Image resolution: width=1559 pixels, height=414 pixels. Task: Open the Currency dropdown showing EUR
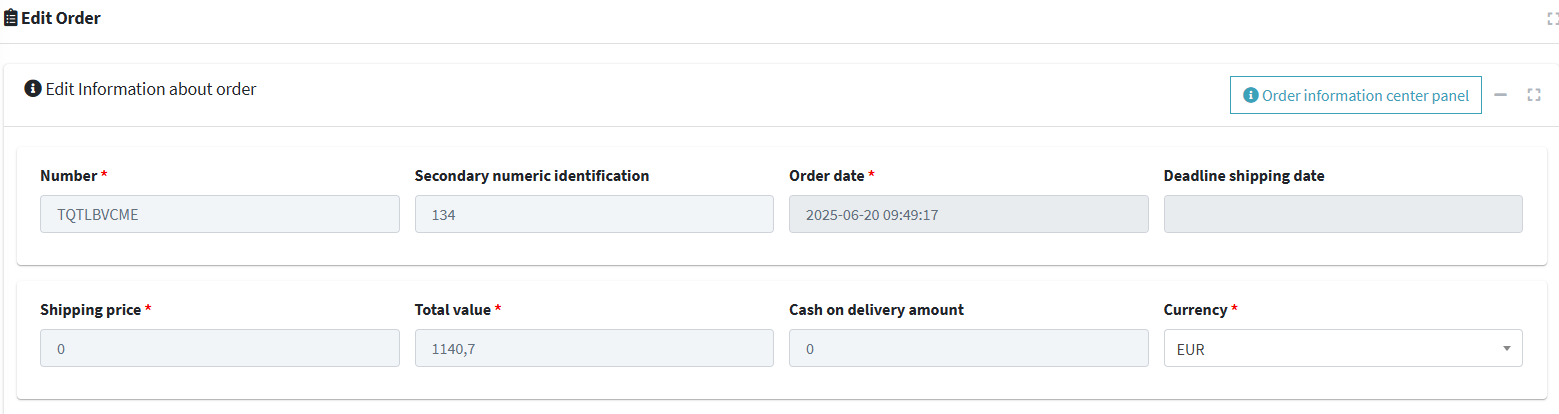(1343, 348)
